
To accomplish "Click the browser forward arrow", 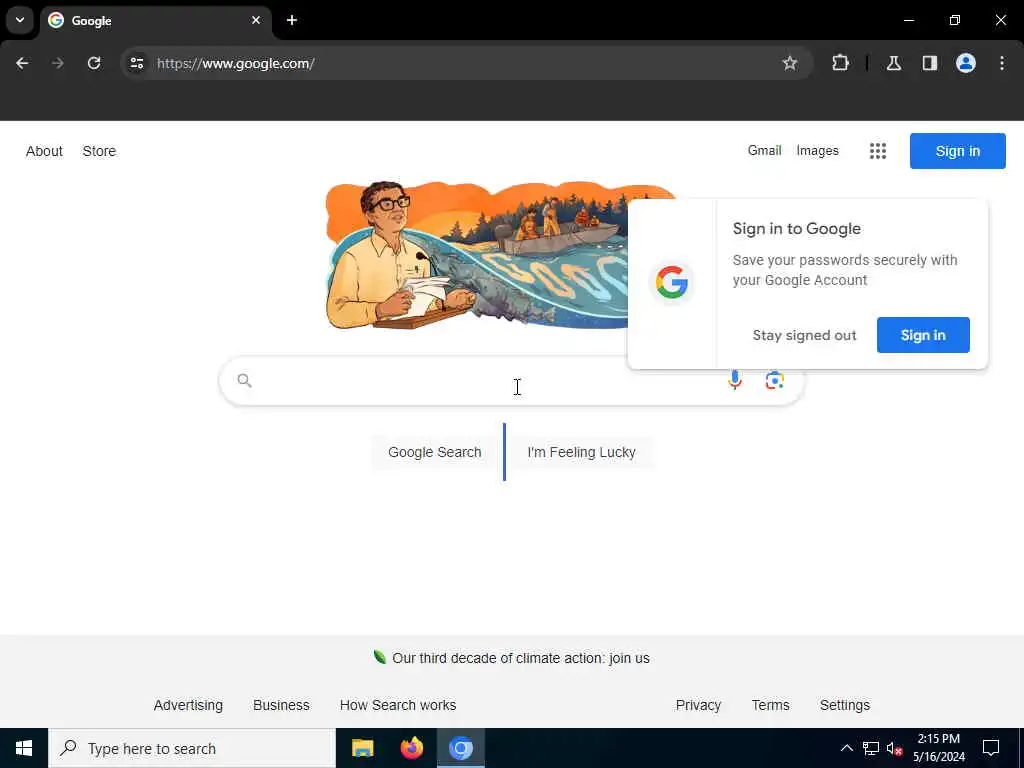I will point(58,63).
